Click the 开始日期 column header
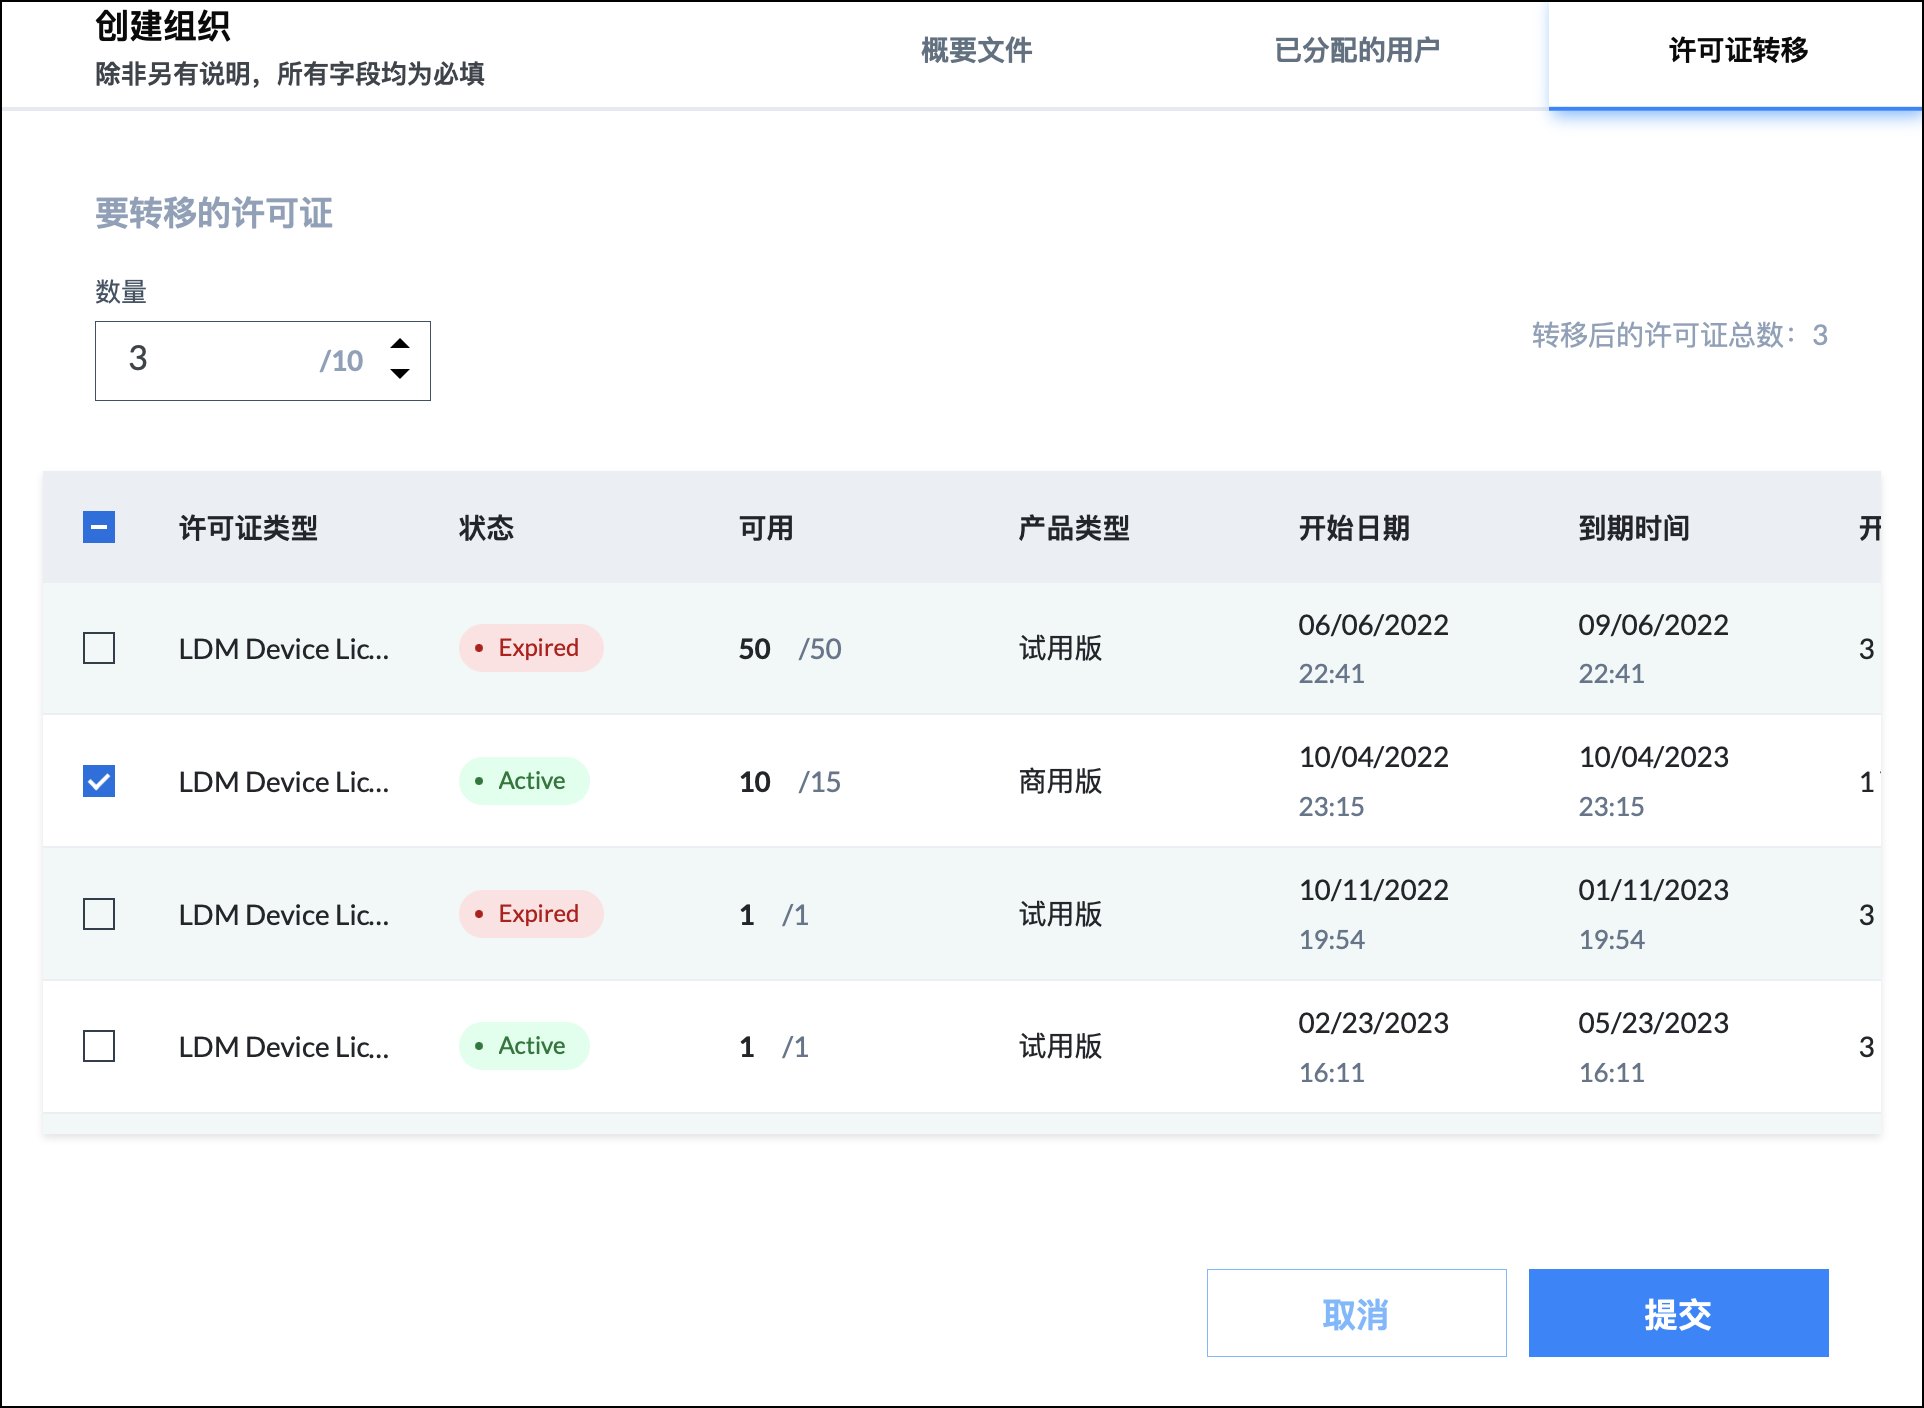The image size is (1924, 1408). tap(1354, 528)
